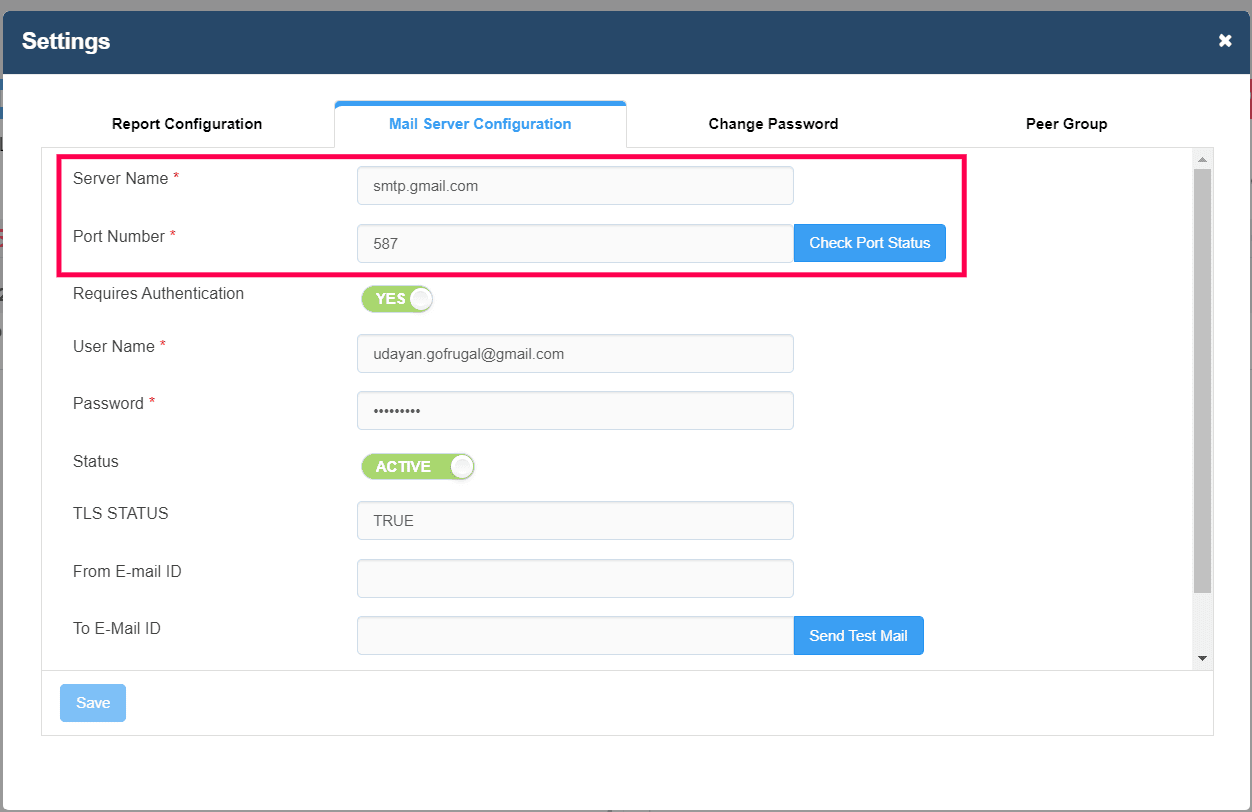The width and height of the screenshot is (1252, 812).
Task: Close the Settings dialog
Action: tap(1225, 41)
